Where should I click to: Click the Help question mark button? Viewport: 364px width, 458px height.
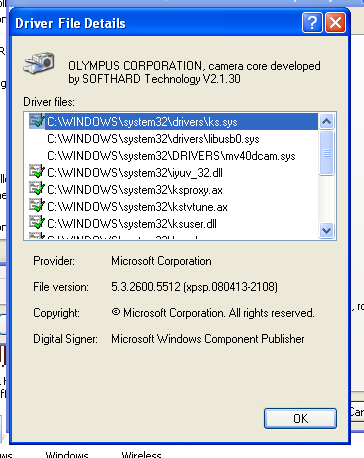[312, 23]
